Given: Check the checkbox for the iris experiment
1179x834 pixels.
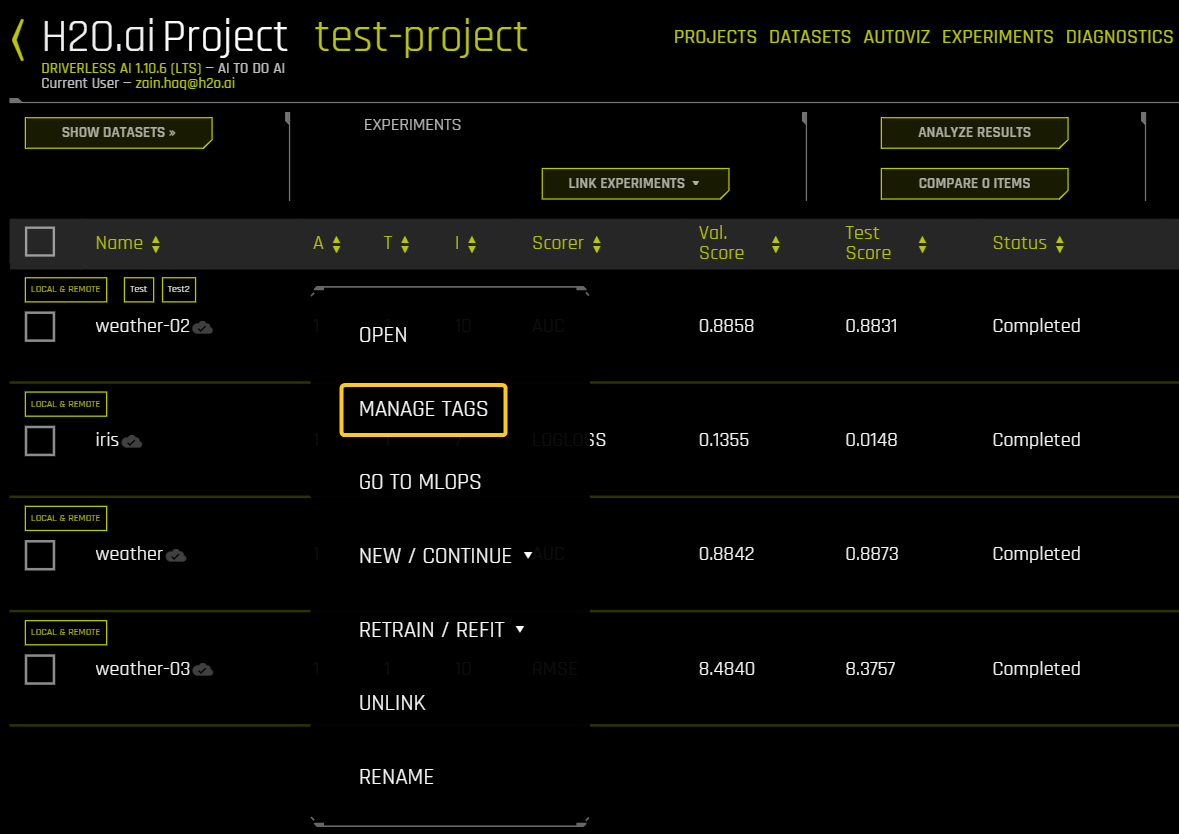Looking at the screenshot, I should point(39,441).
